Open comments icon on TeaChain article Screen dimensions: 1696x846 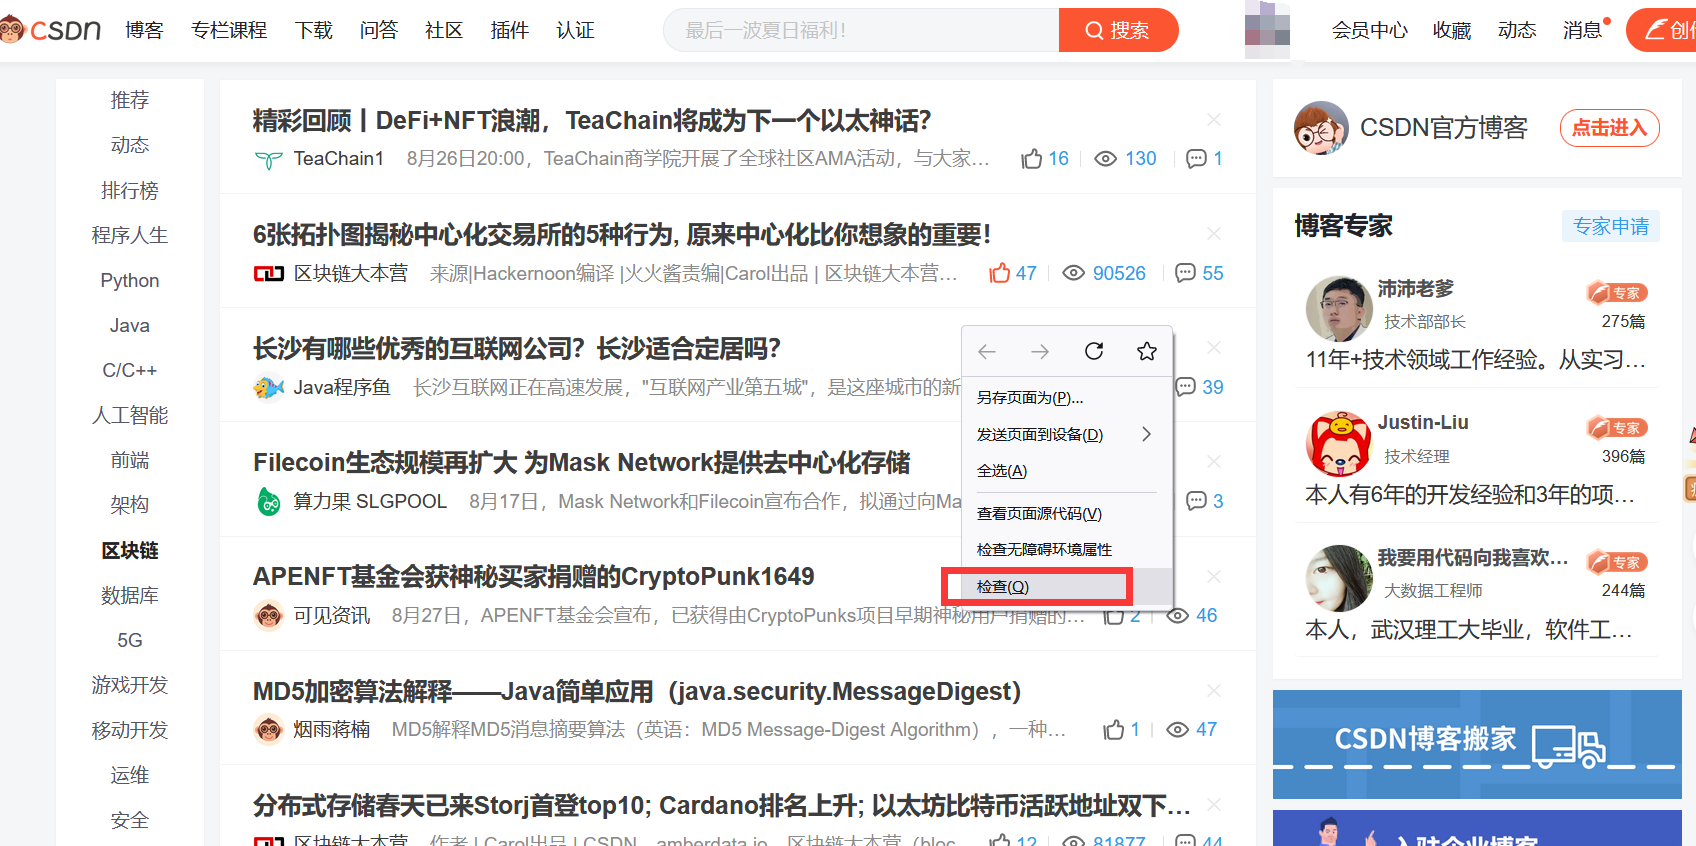tap(1196, 158)
